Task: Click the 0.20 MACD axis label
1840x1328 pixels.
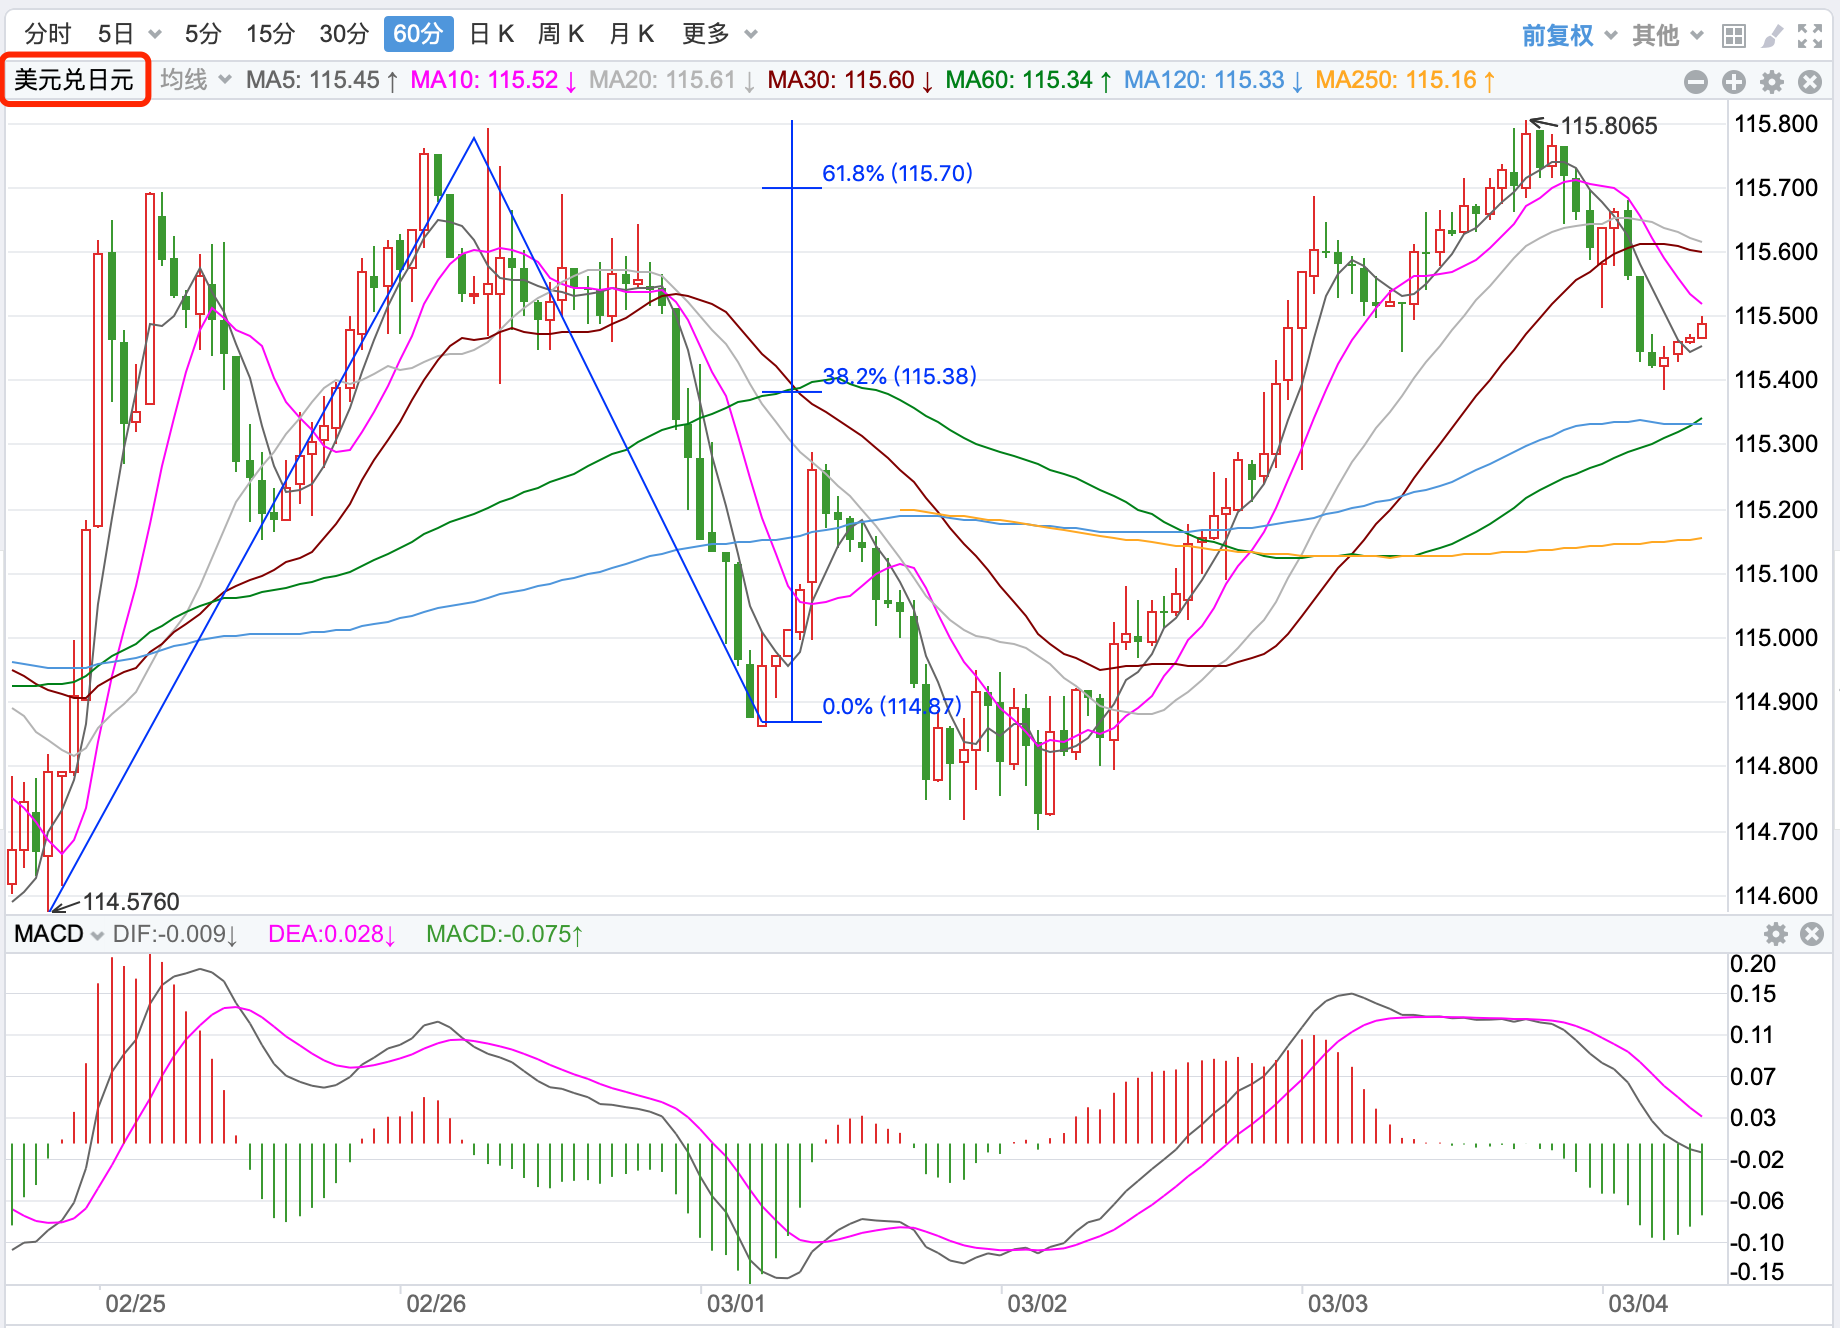Action: (1753, 964)
